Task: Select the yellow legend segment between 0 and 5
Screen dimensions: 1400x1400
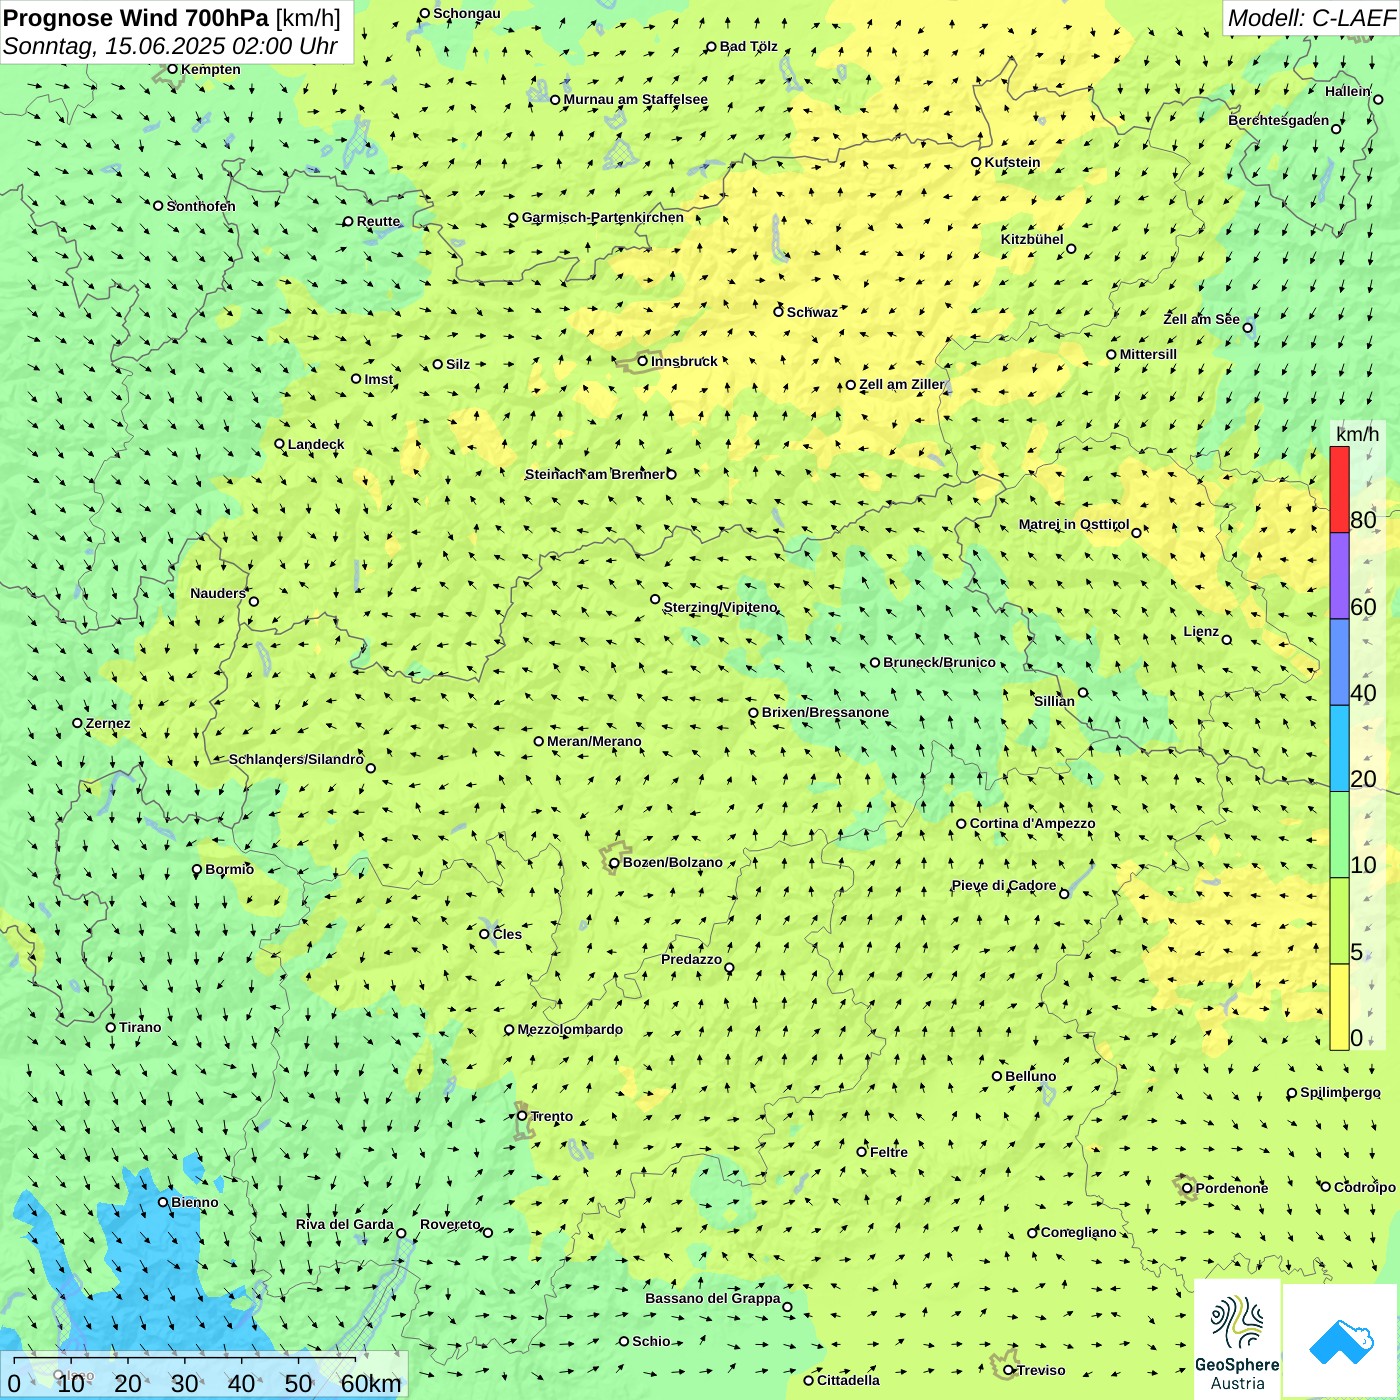Action: (x=1339, y=1007)
